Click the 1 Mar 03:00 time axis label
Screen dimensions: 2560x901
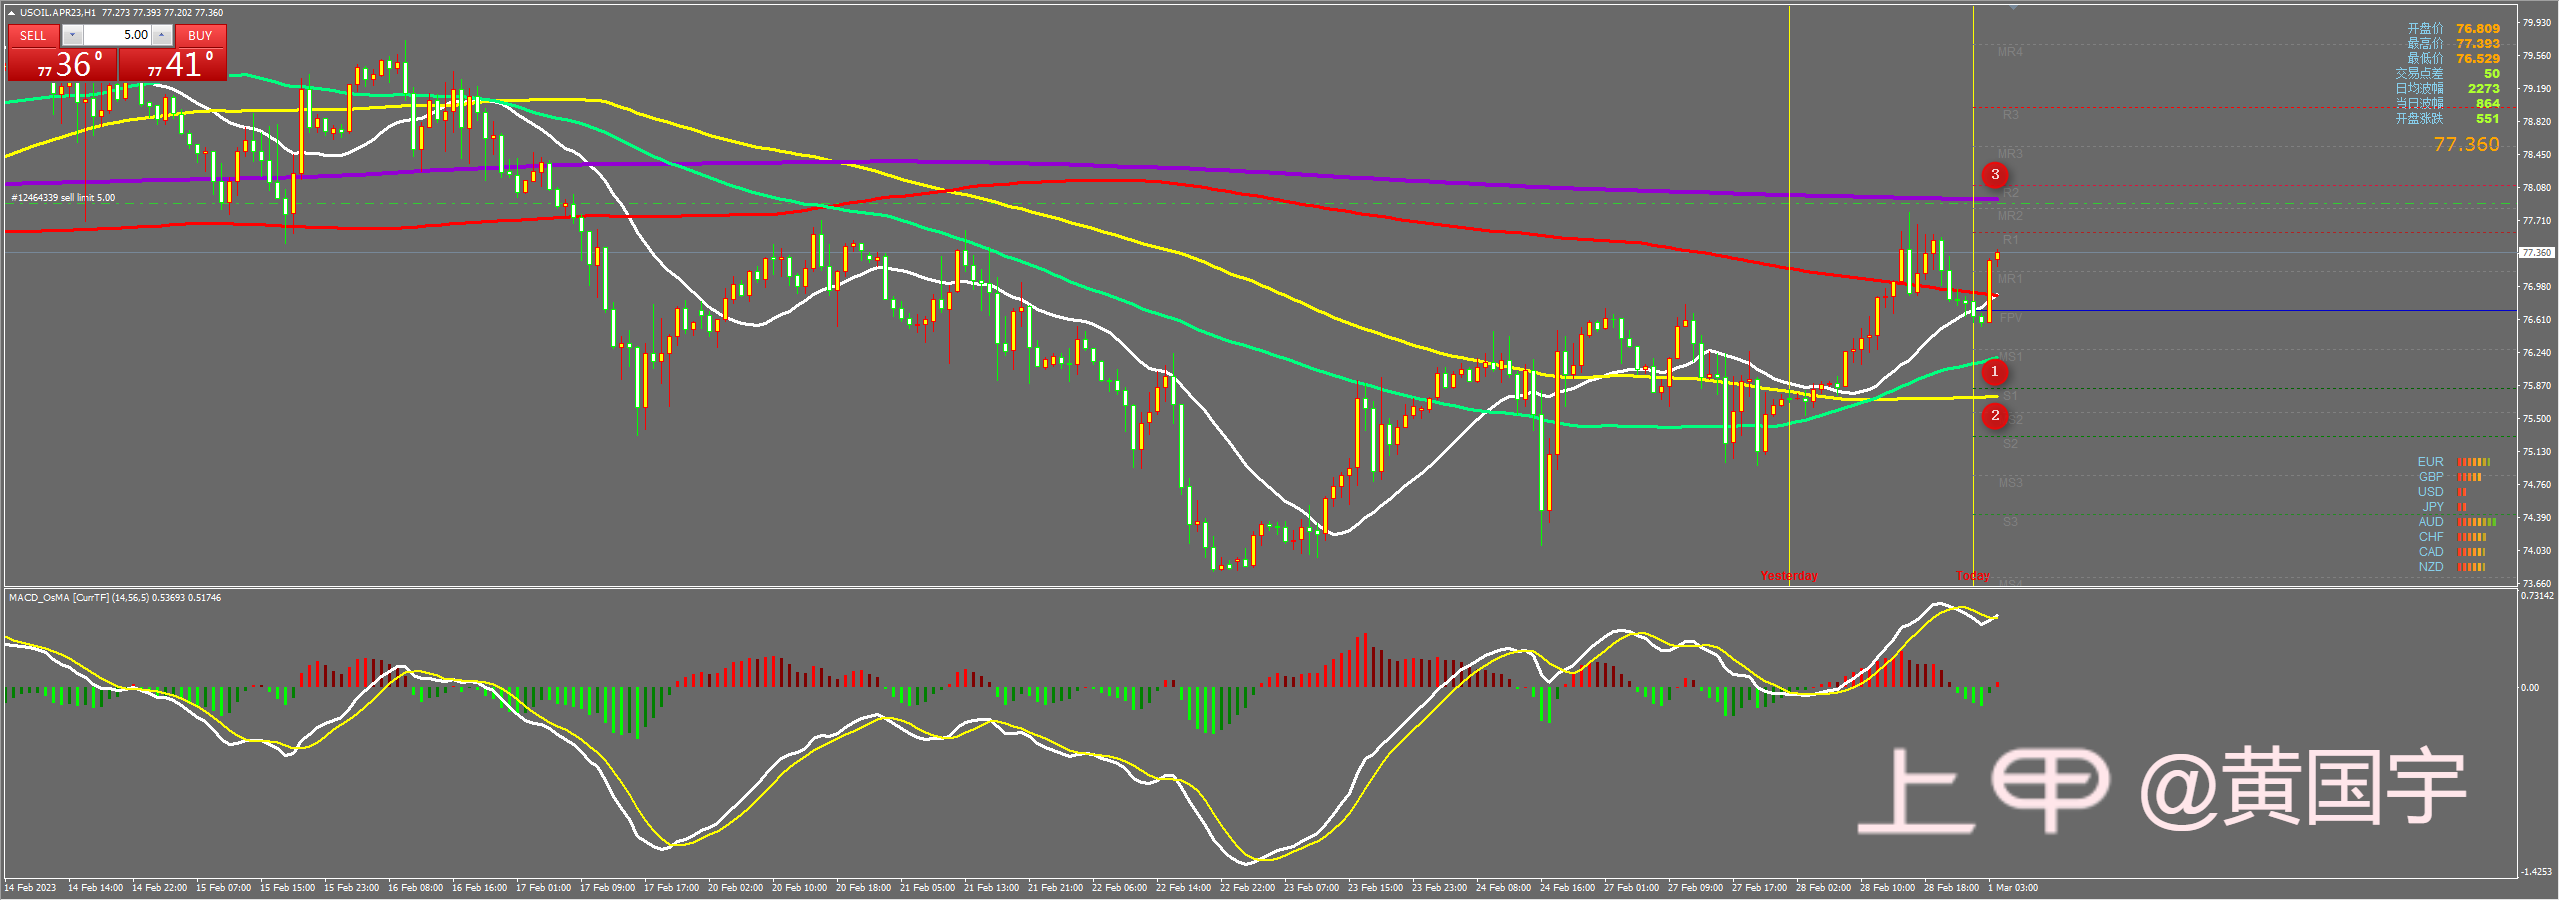pos(2013,888)
